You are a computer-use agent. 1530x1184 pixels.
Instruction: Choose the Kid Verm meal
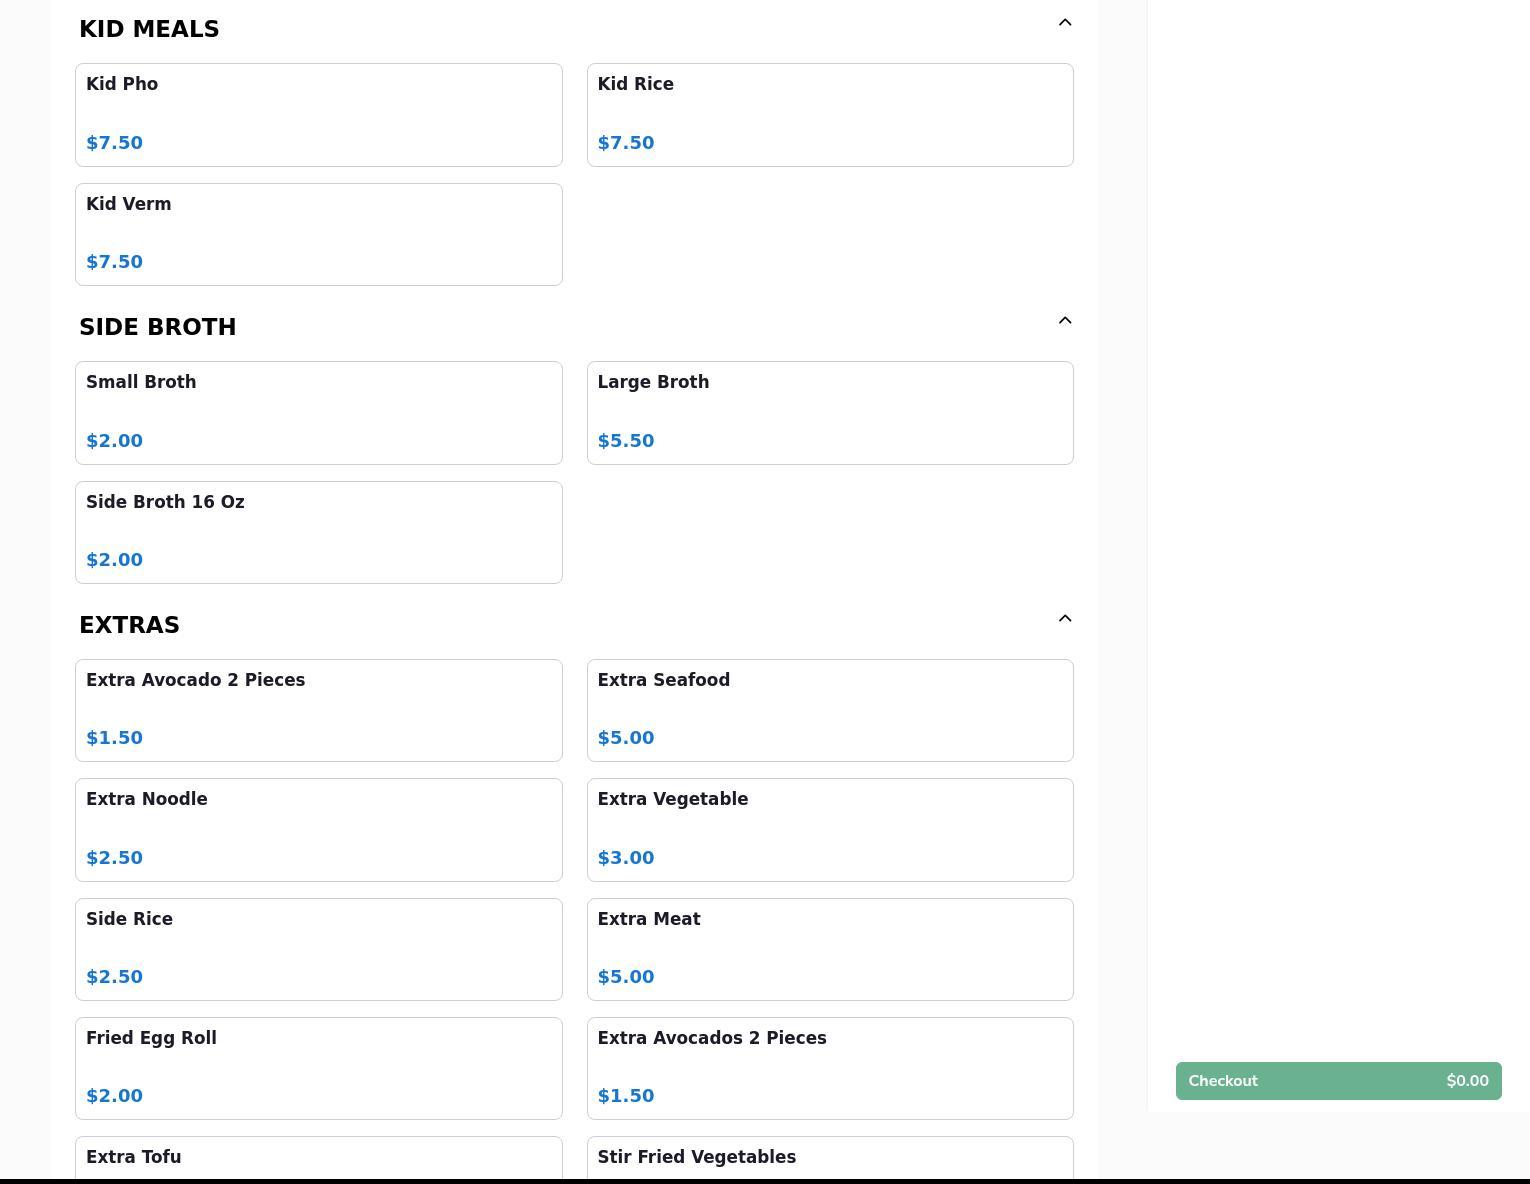click(318, 235)
